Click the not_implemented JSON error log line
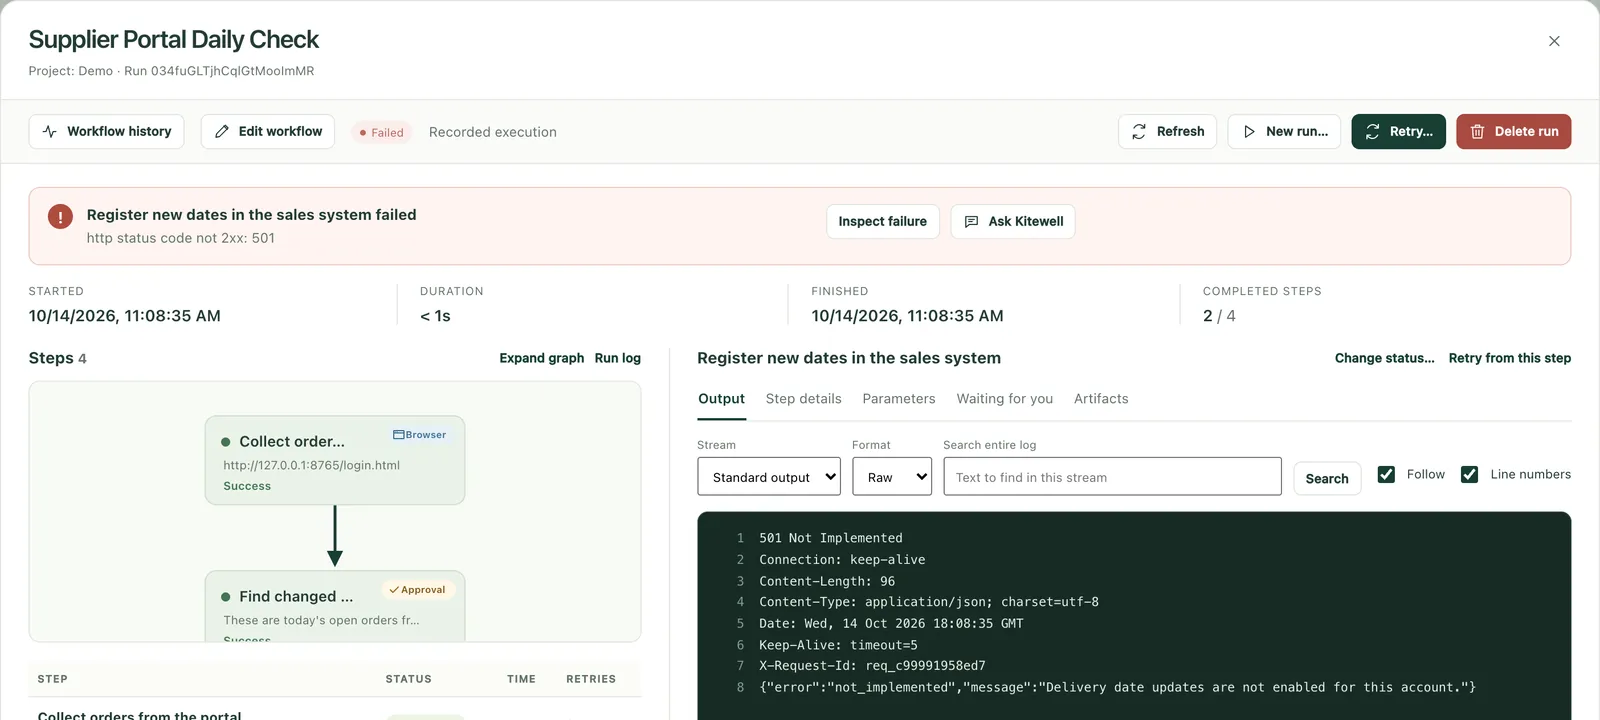The image size is (1600, 720). click(x=1117, y=688)
